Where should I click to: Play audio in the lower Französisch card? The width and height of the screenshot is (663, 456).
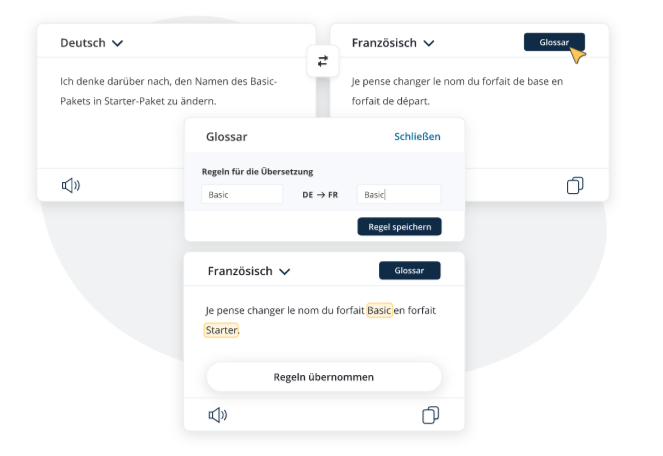[217, 415]
